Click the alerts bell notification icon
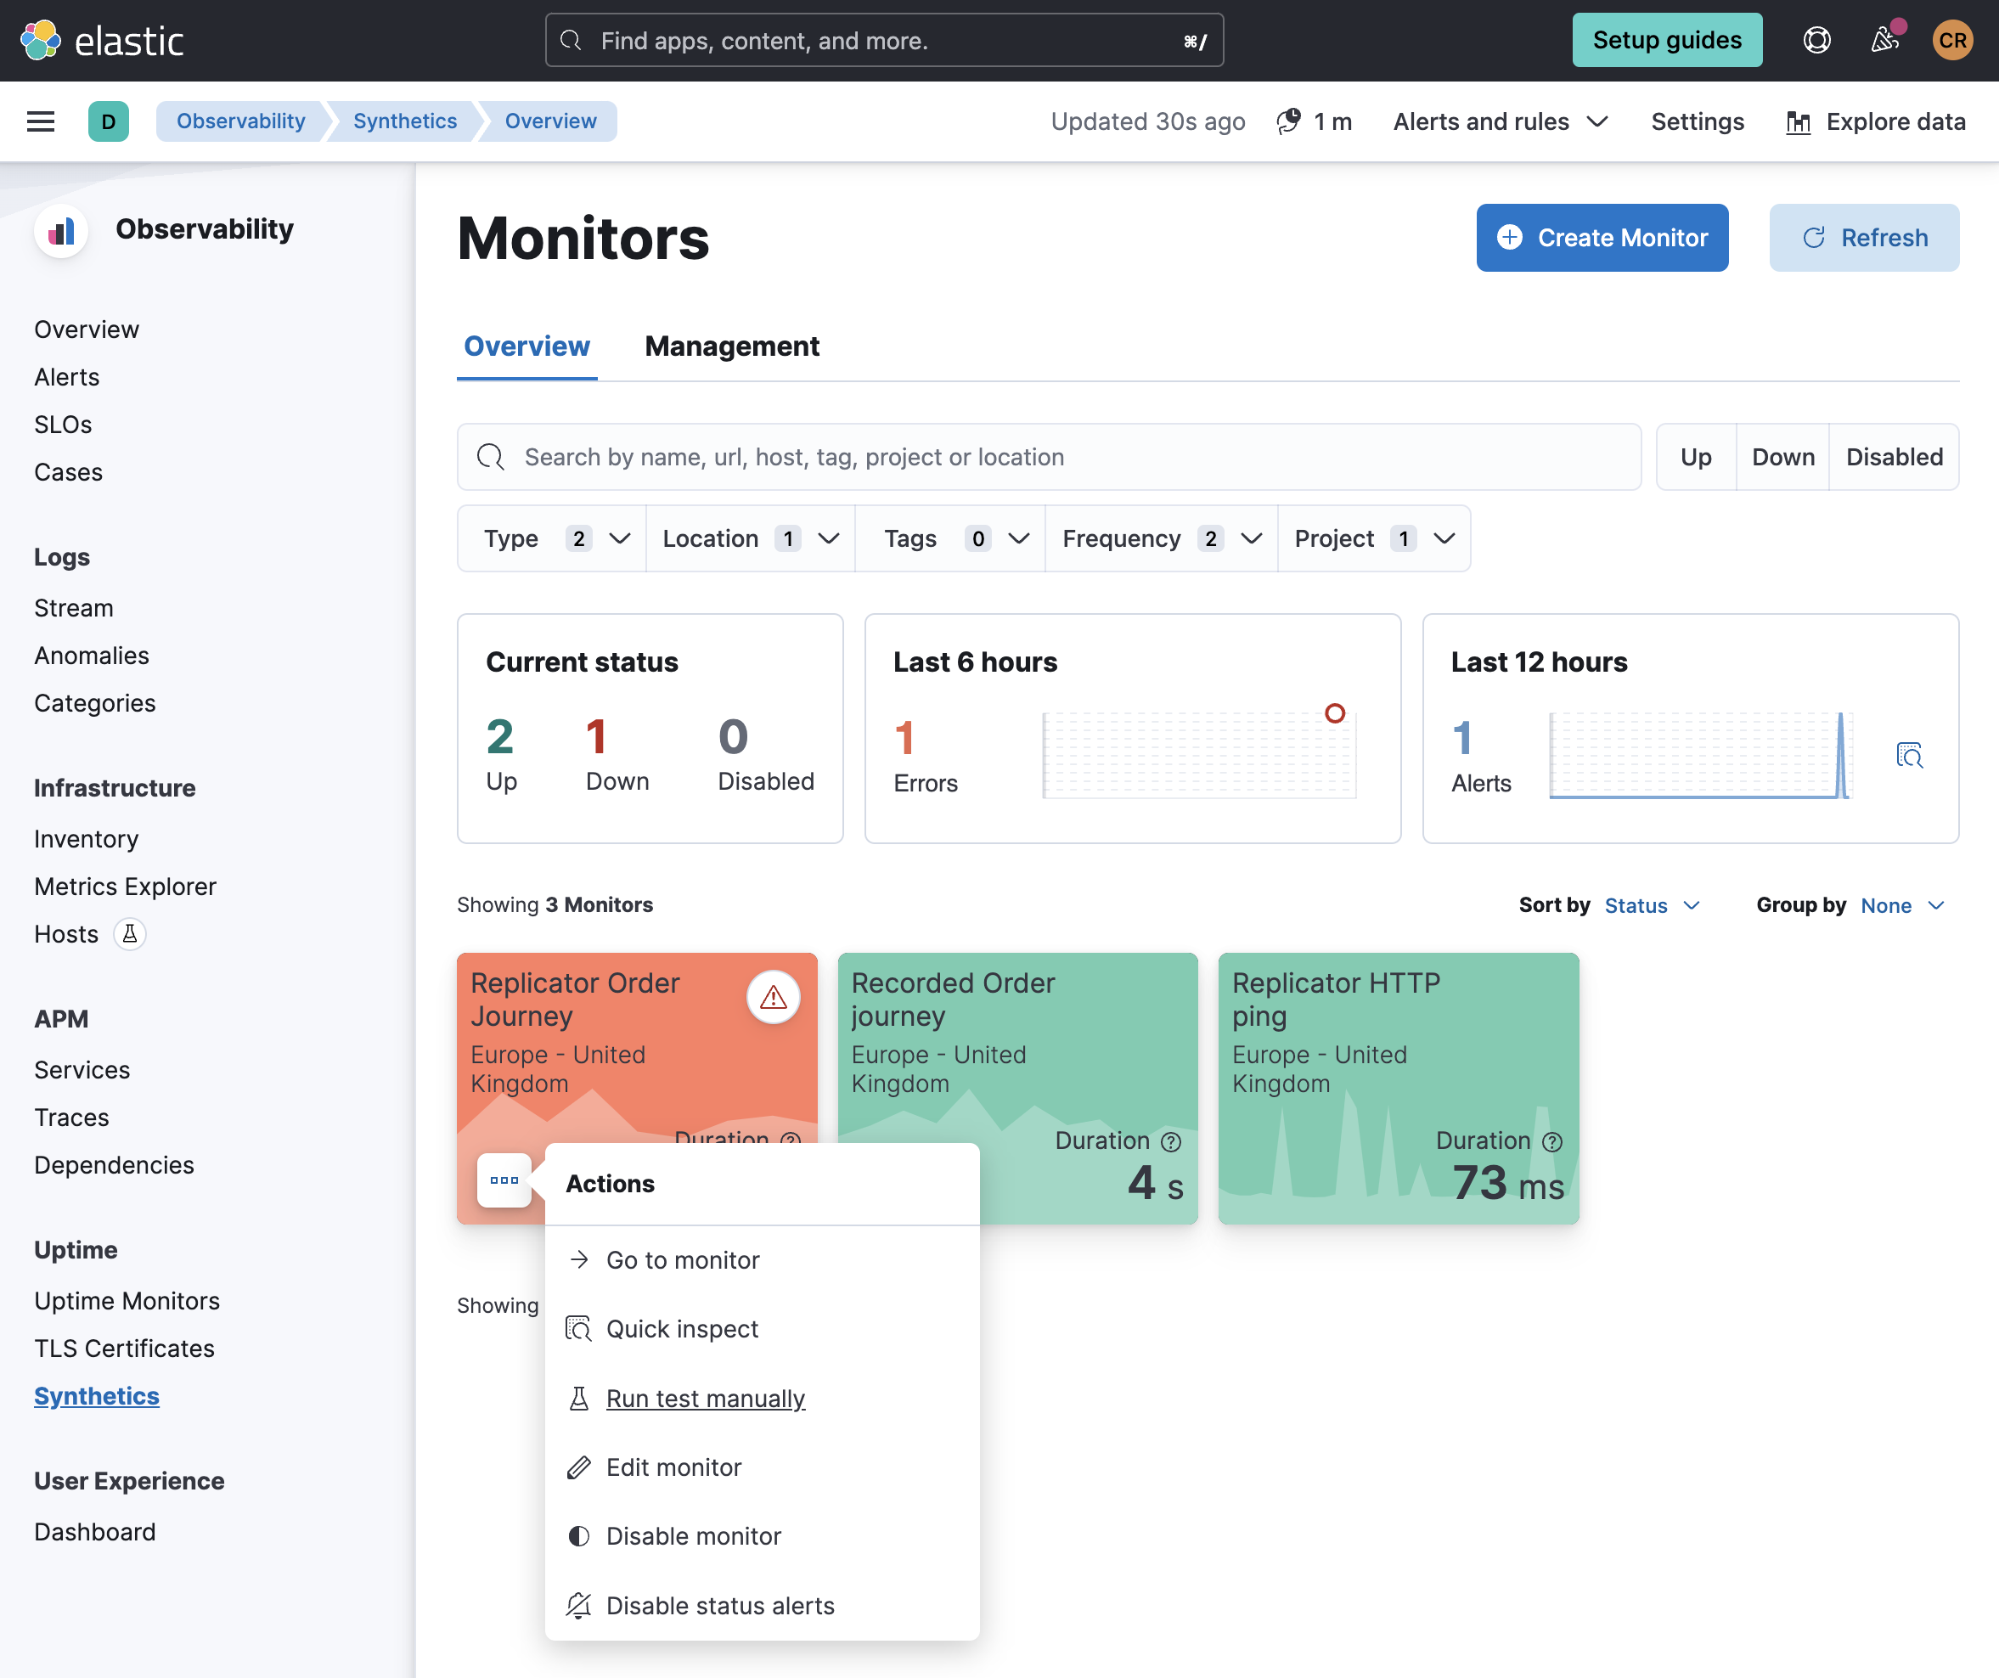Screen dimensions: 1999x1679 (x=1886, y=38)
